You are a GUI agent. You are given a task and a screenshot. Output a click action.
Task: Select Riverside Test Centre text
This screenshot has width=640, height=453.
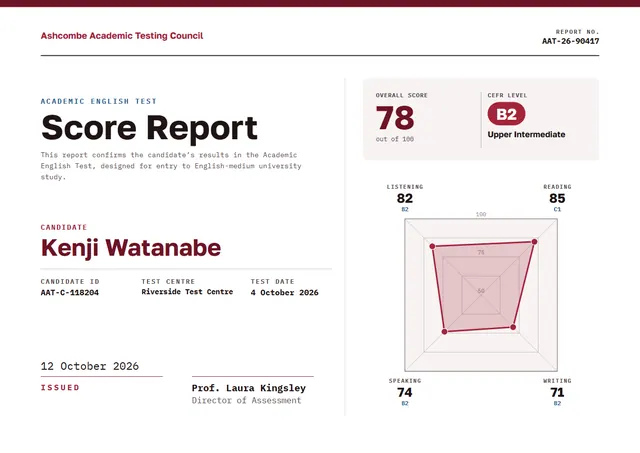tap(187, 292)
